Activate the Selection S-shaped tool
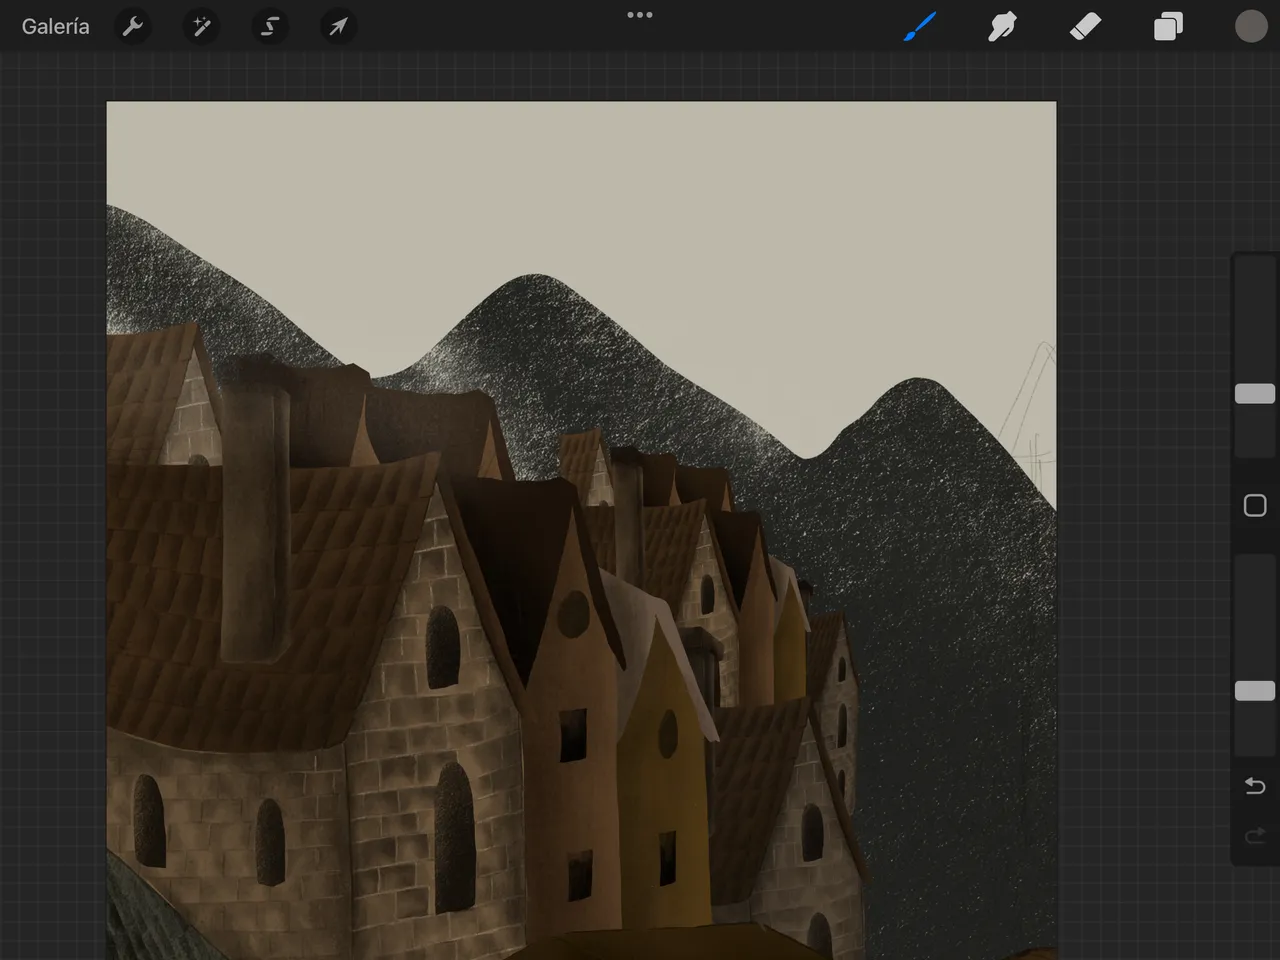Image resolution: width=1280 pixels, height=960 pixels. point(270,27)
